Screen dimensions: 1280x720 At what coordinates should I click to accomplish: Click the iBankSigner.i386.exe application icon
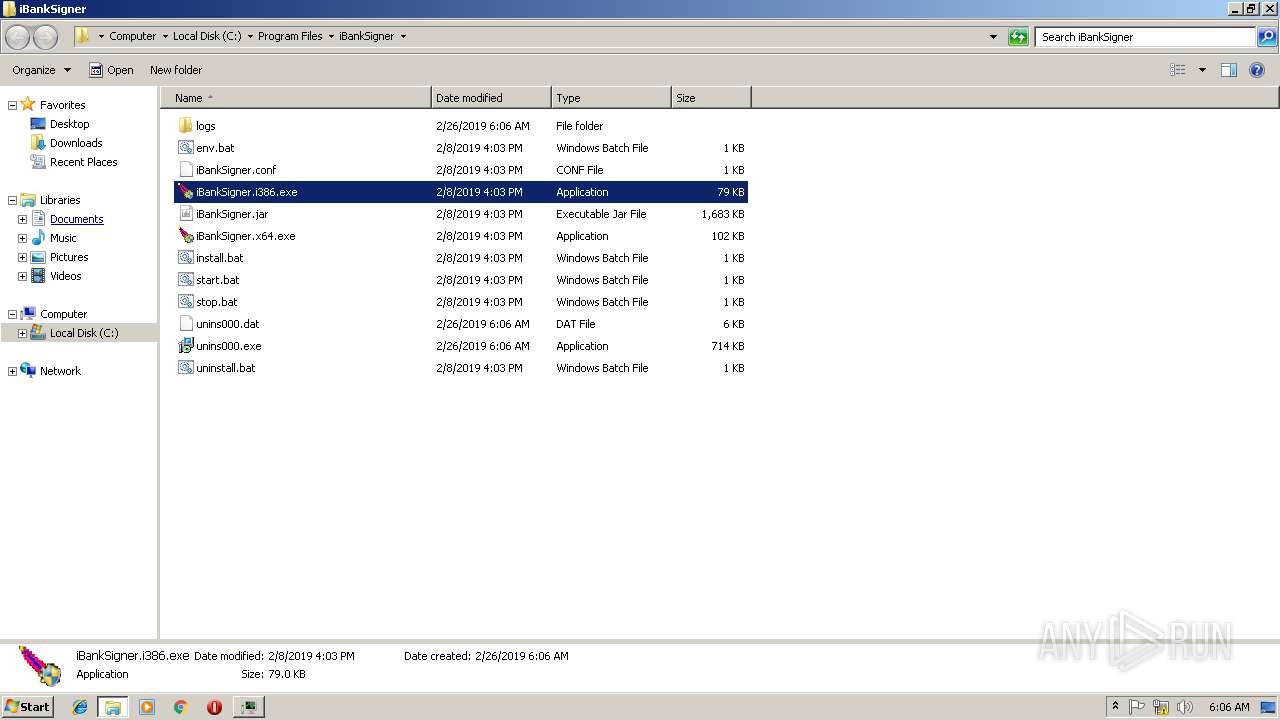click(185, 192)
